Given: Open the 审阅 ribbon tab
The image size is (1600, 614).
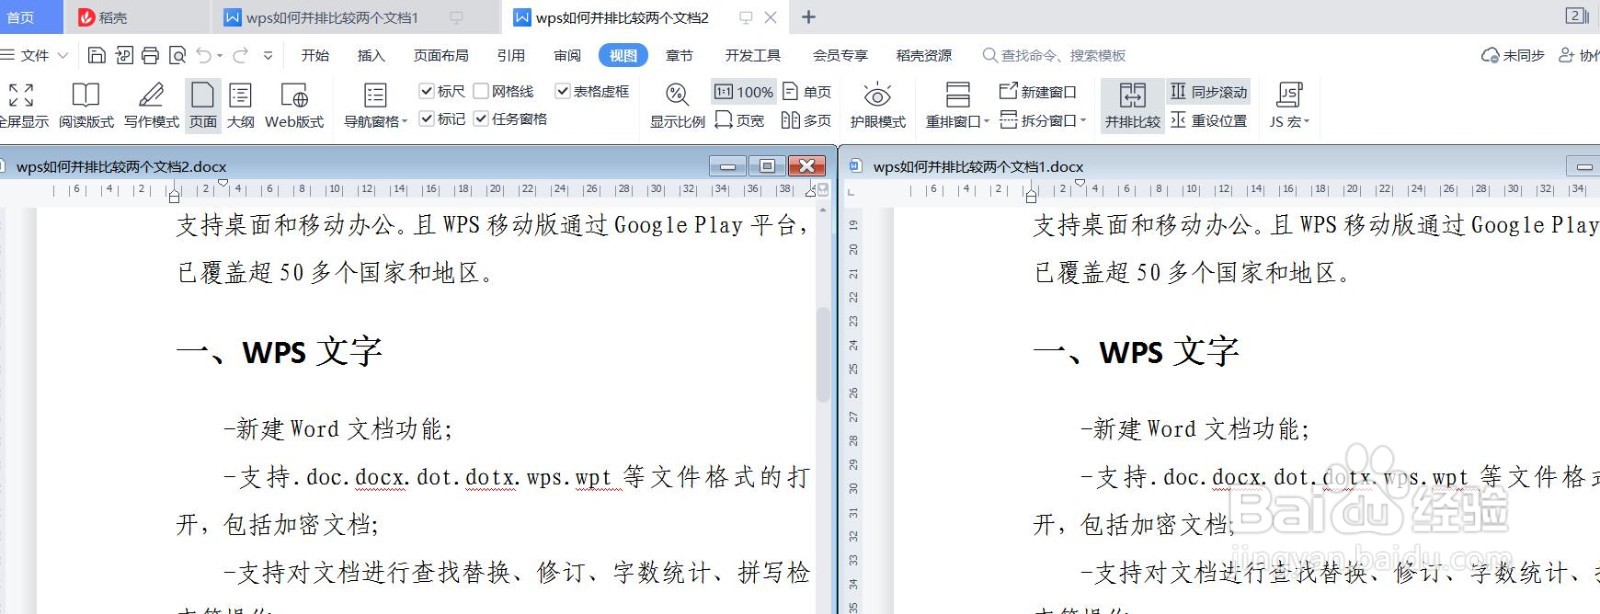Looking at the screenshot, I should click(x=567, y=55).
